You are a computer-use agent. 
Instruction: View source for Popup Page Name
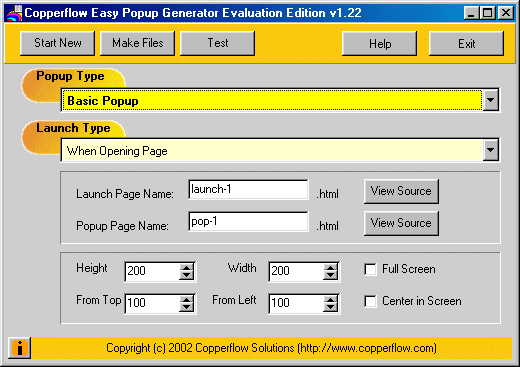click(401, 223)
